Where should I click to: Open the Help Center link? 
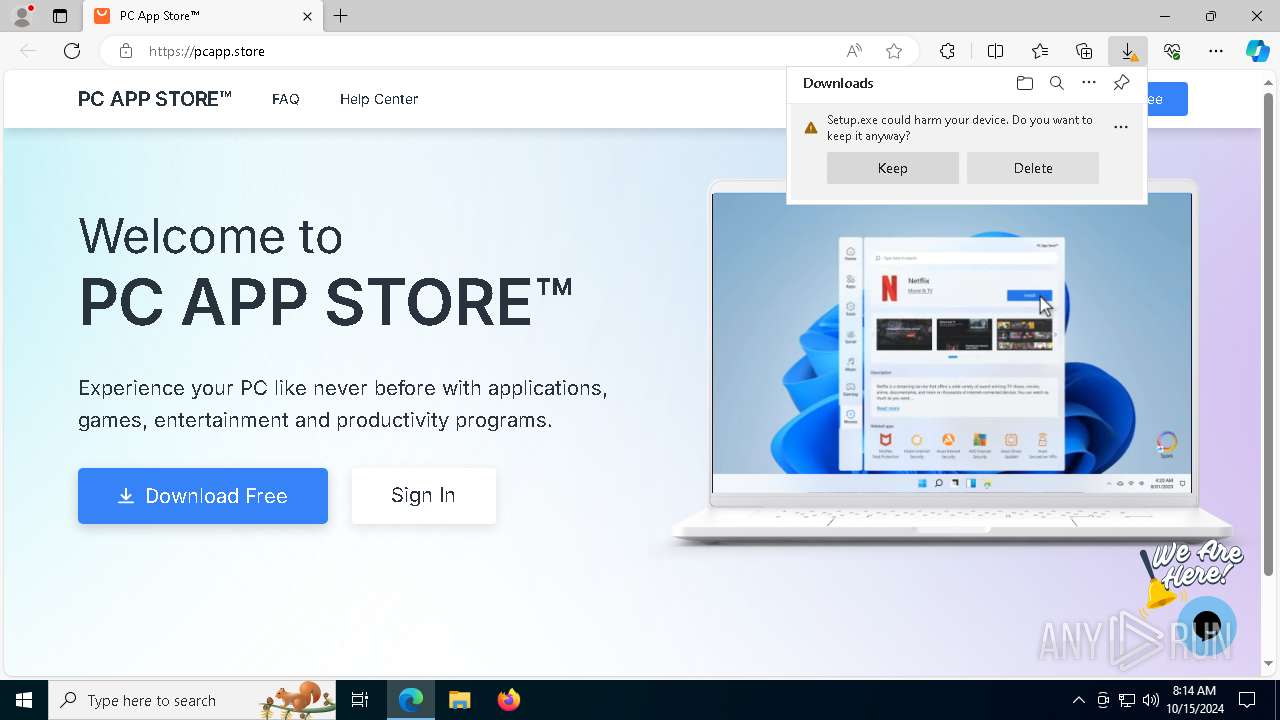(379, 99)
